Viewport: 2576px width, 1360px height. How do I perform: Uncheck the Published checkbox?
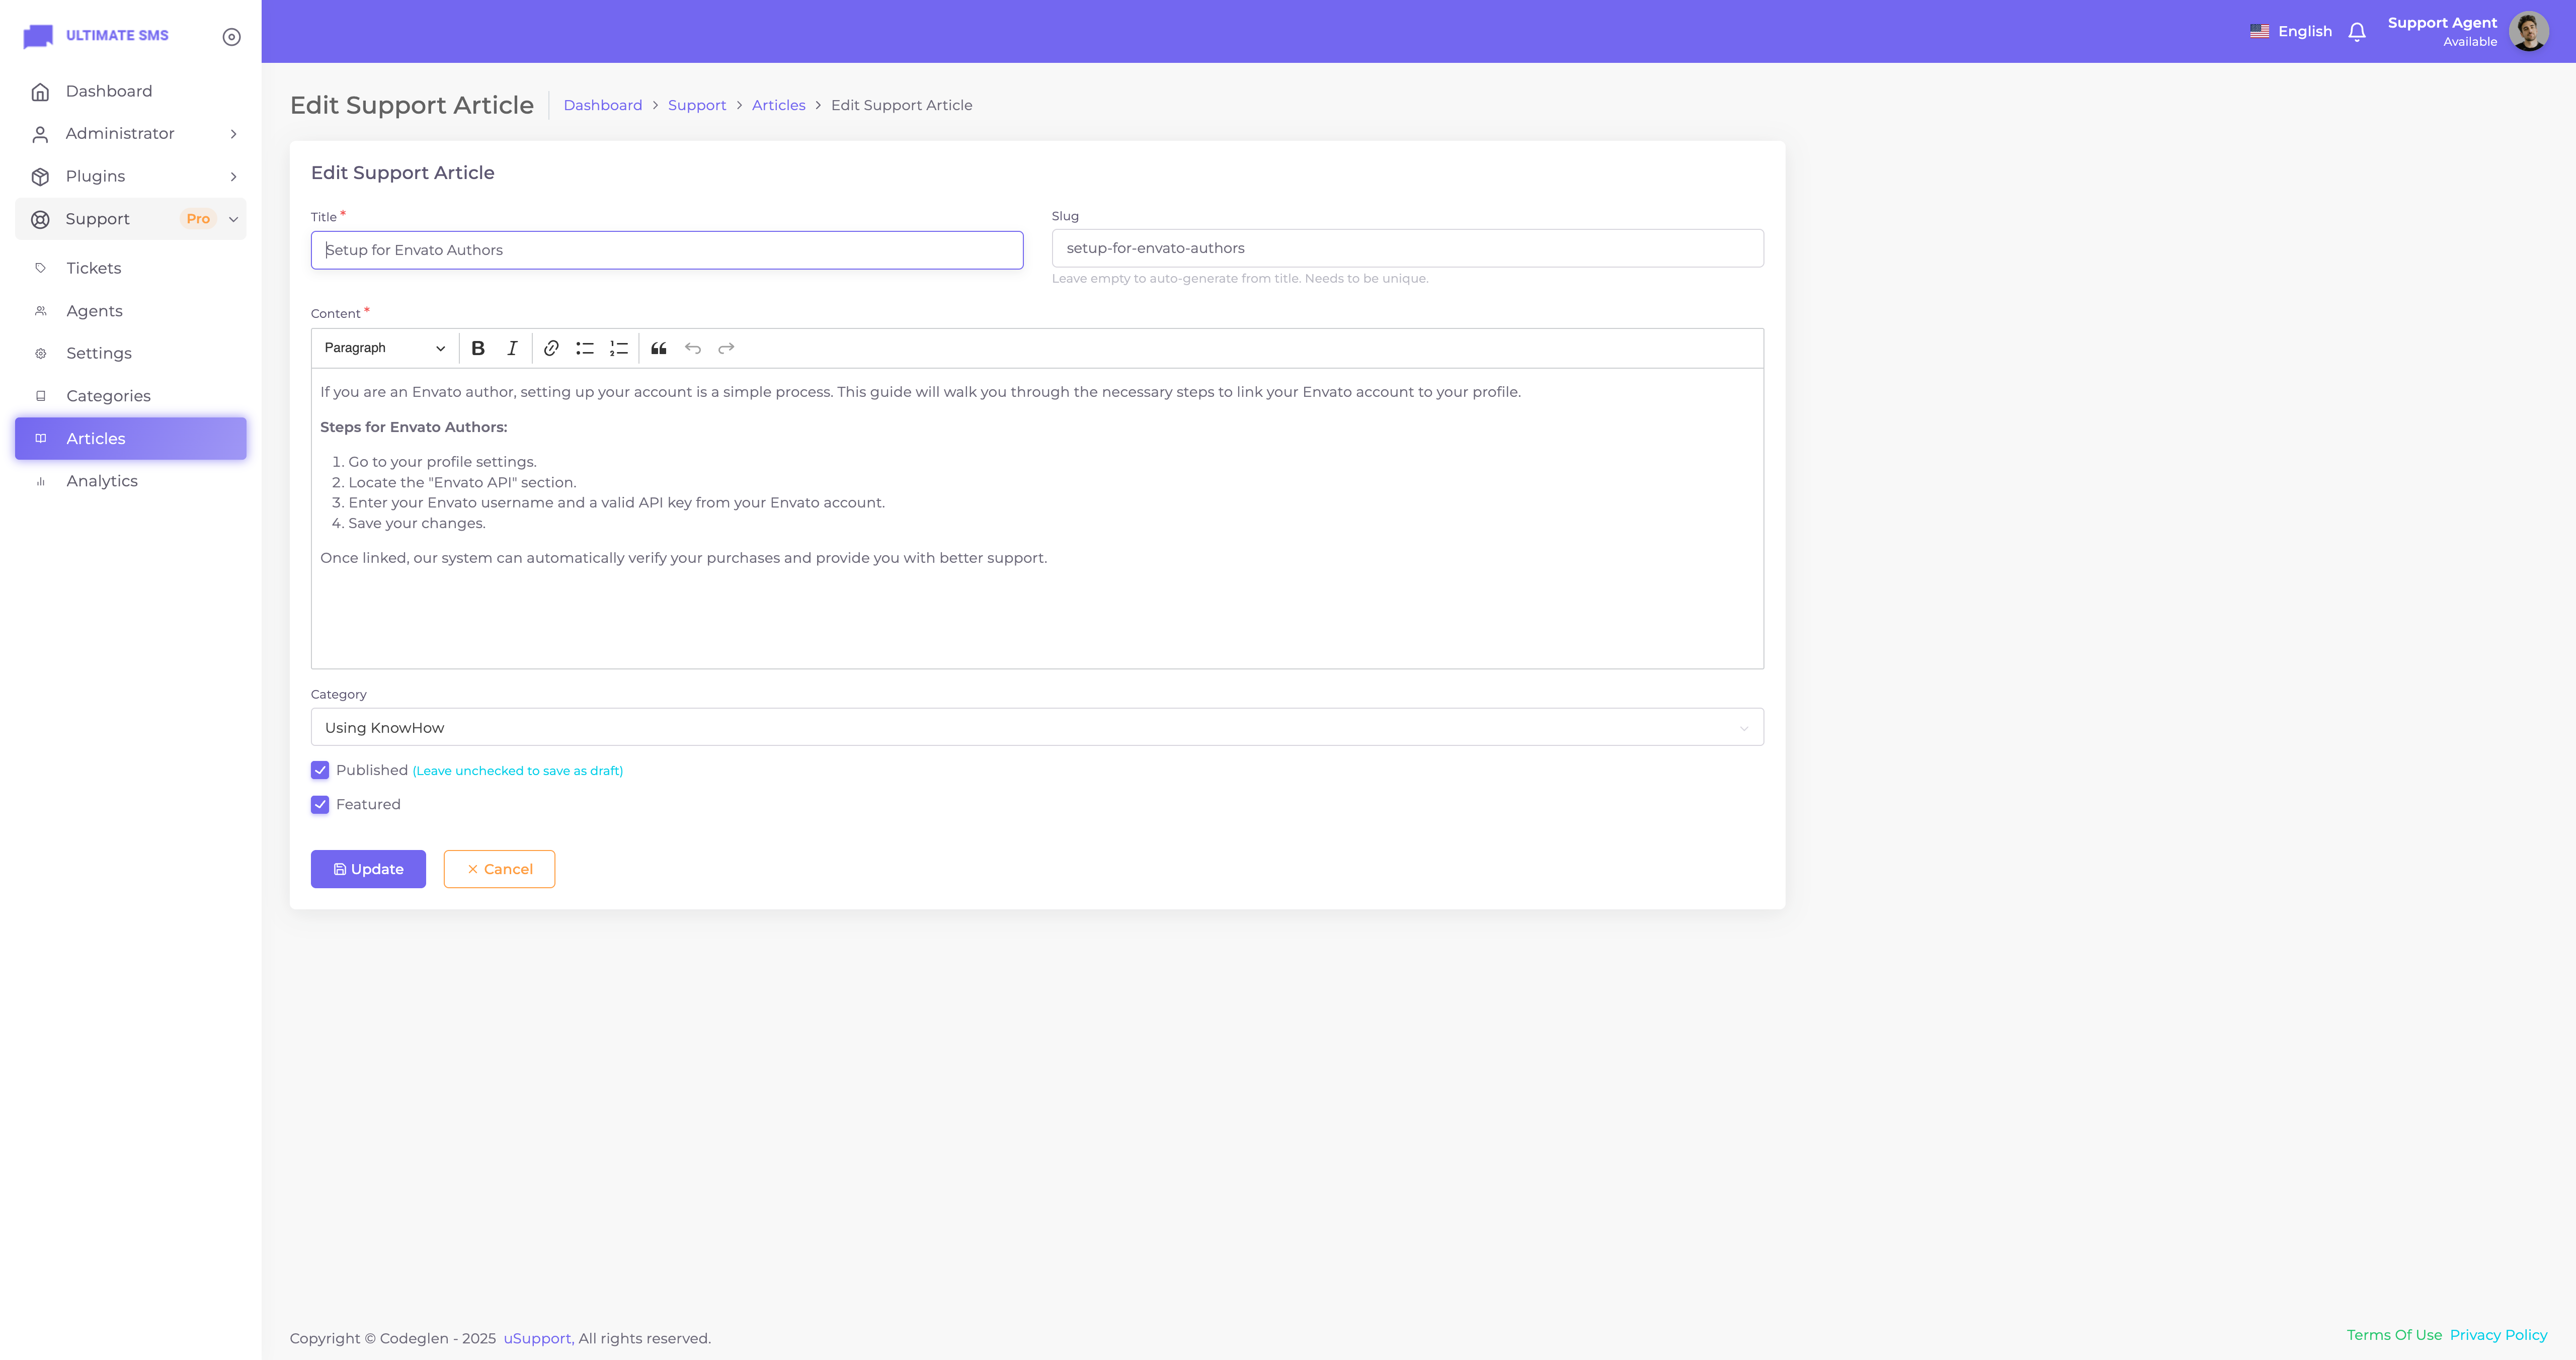[x=320, y=770]
